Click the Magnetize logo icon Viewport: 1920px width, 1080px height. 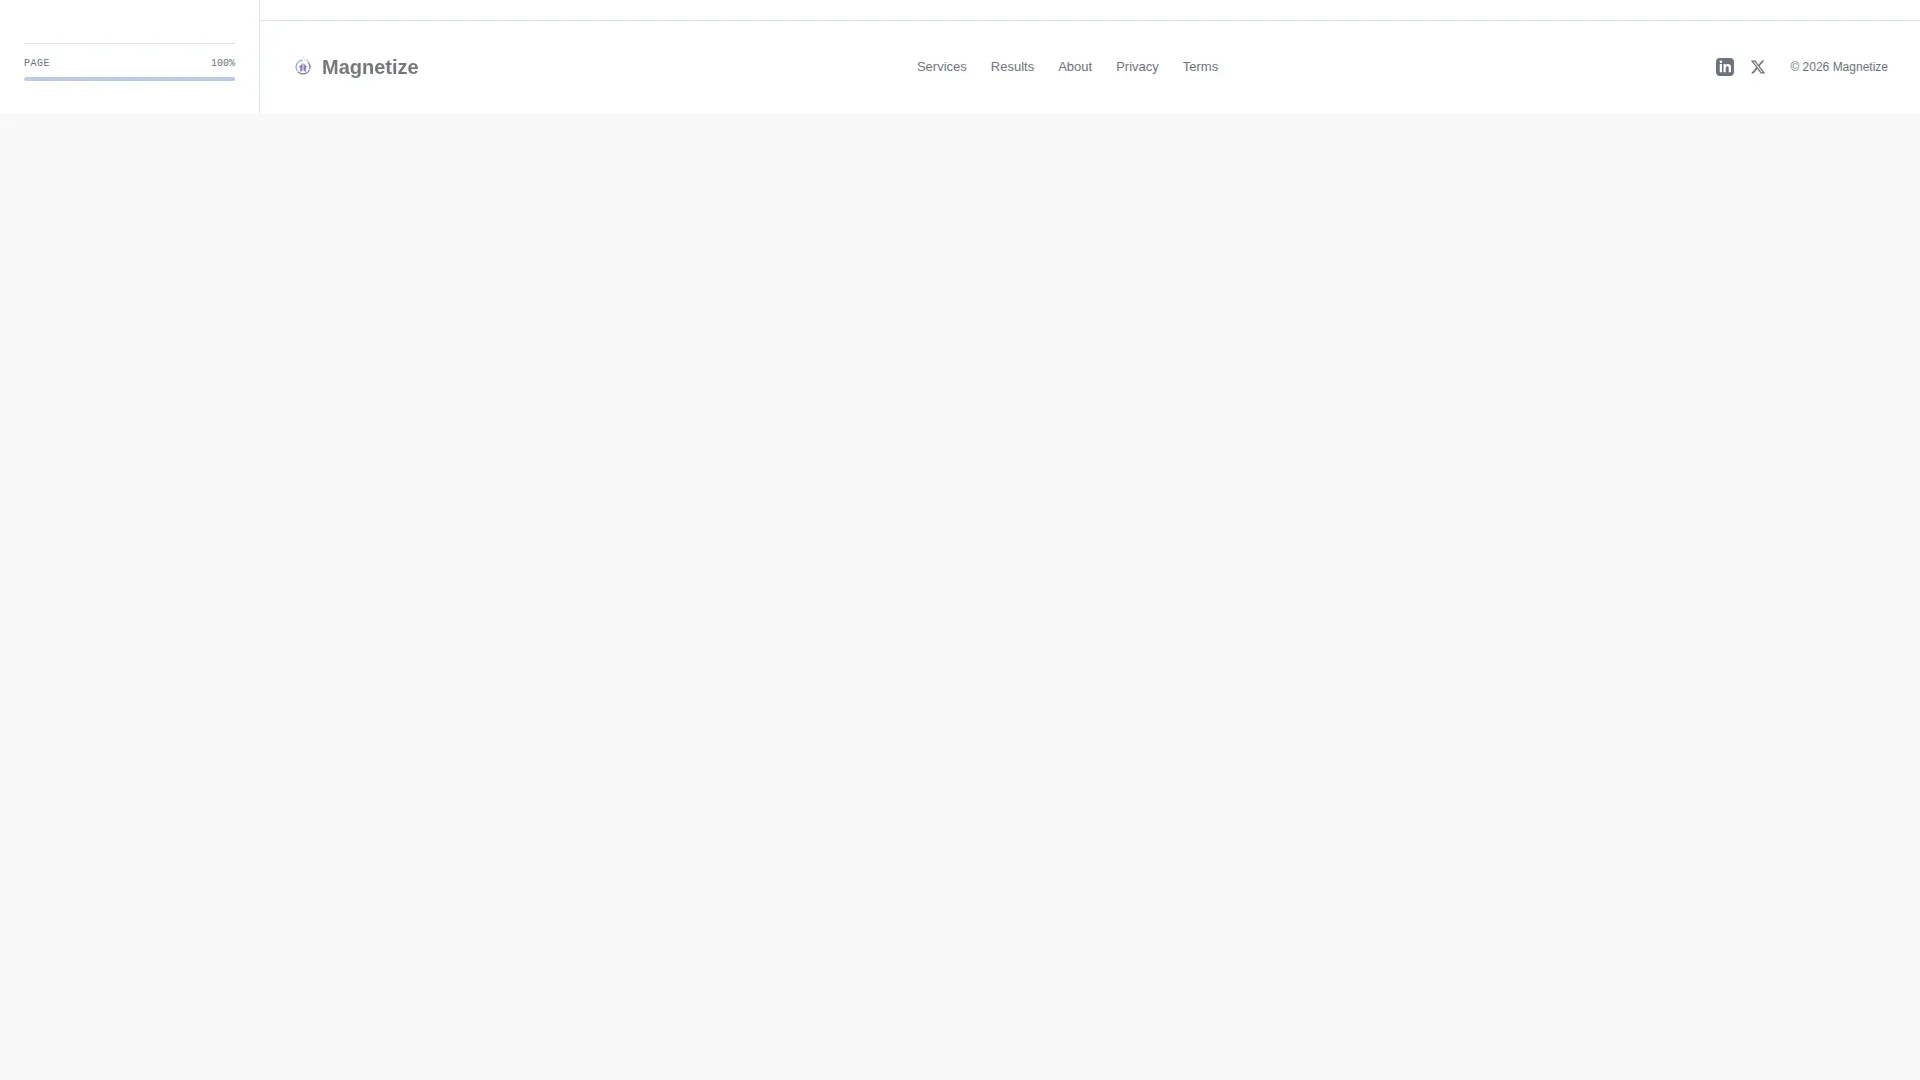(303, 67)
